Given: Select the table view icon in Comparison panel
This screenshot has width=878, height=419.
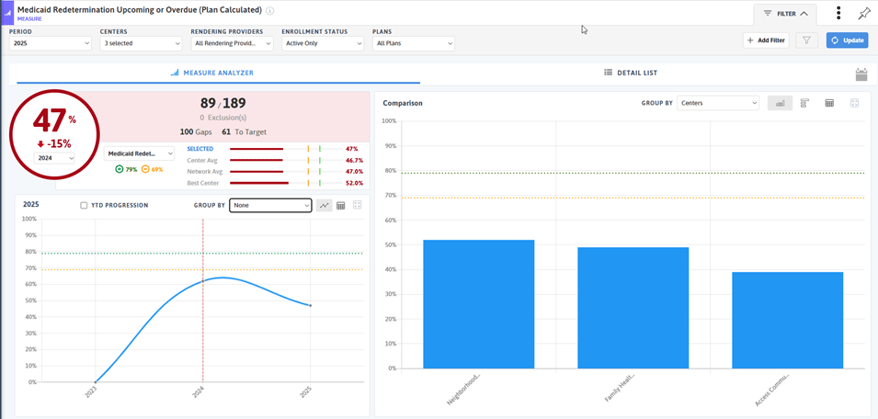Looking at the screenshot, I should pyautogui.click(x=829, y=103).
